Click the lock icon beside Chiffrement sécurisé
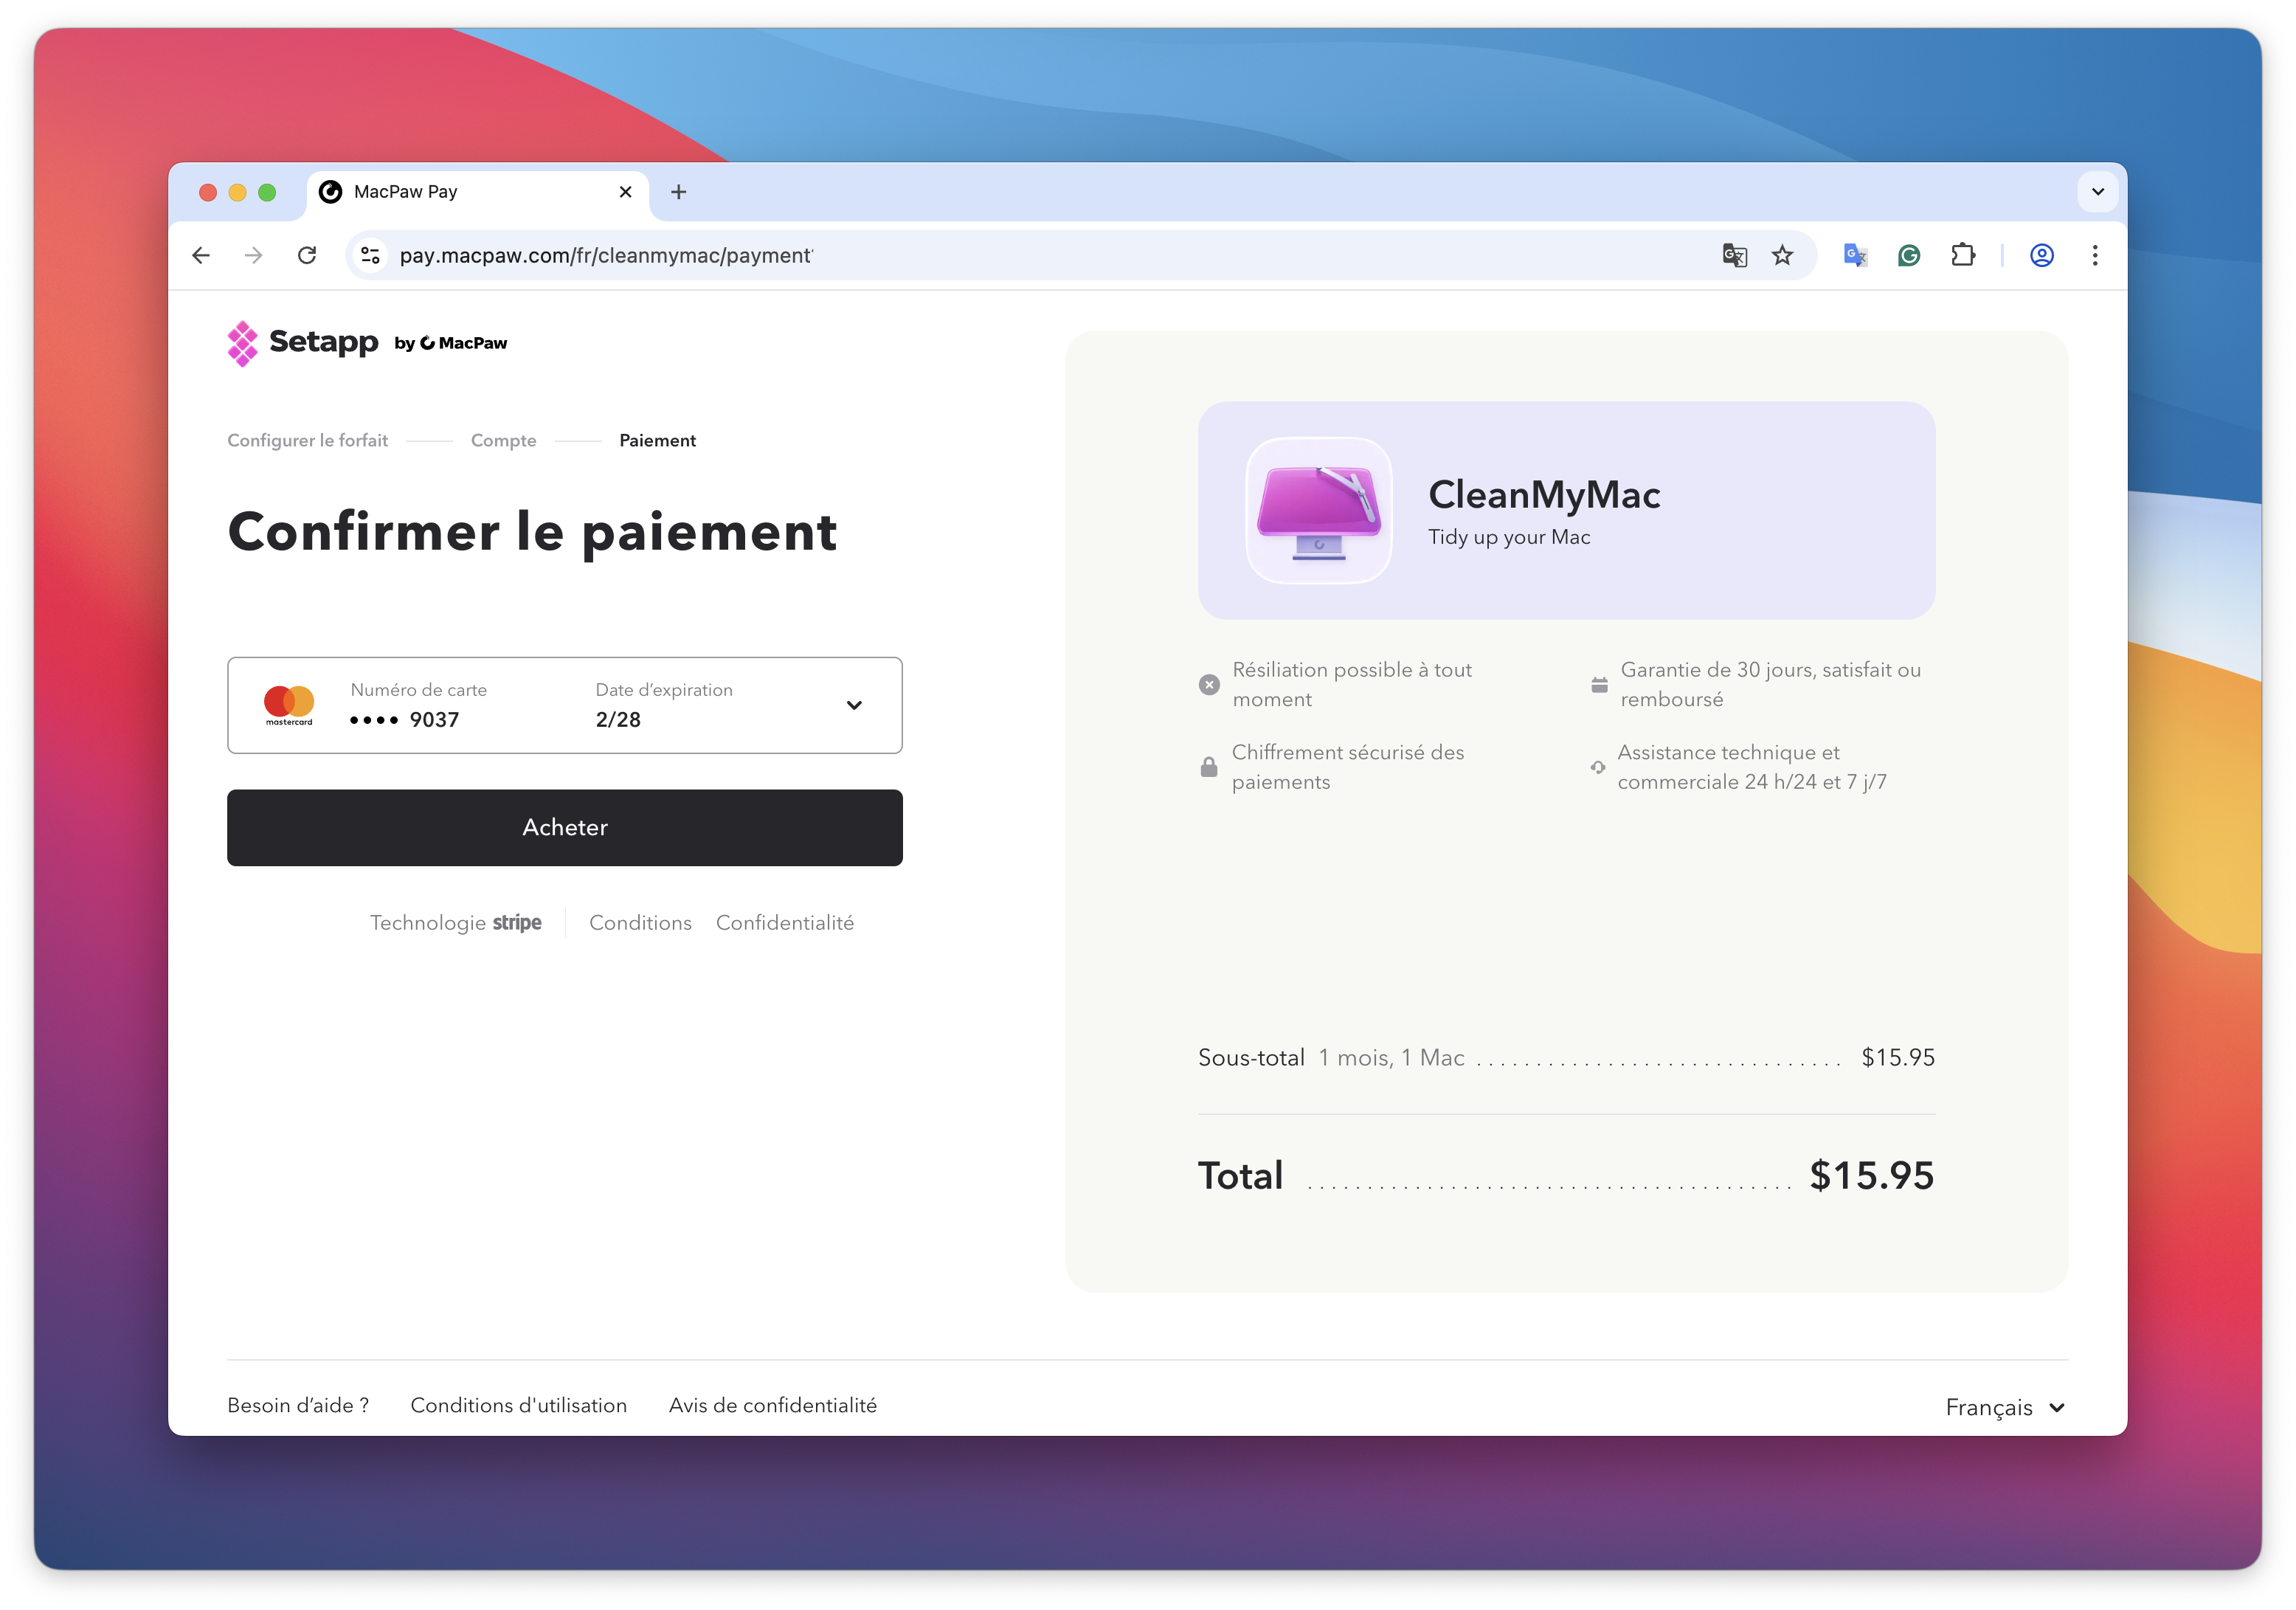This screenshot has width=2296, height=1610. [1209, 767]
